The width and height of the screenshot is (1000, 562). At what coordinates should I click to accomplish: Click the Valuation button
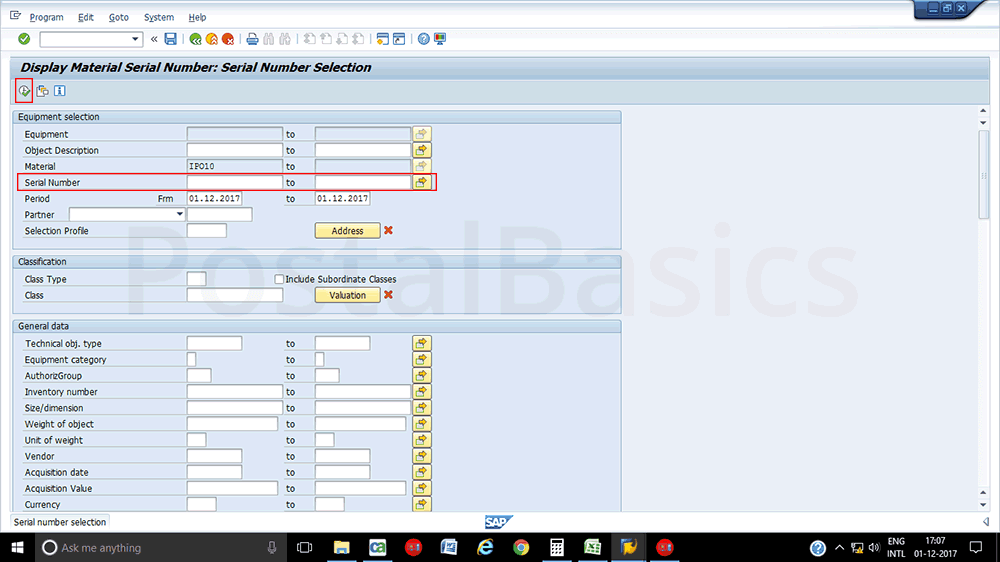[x=347, y=295]
